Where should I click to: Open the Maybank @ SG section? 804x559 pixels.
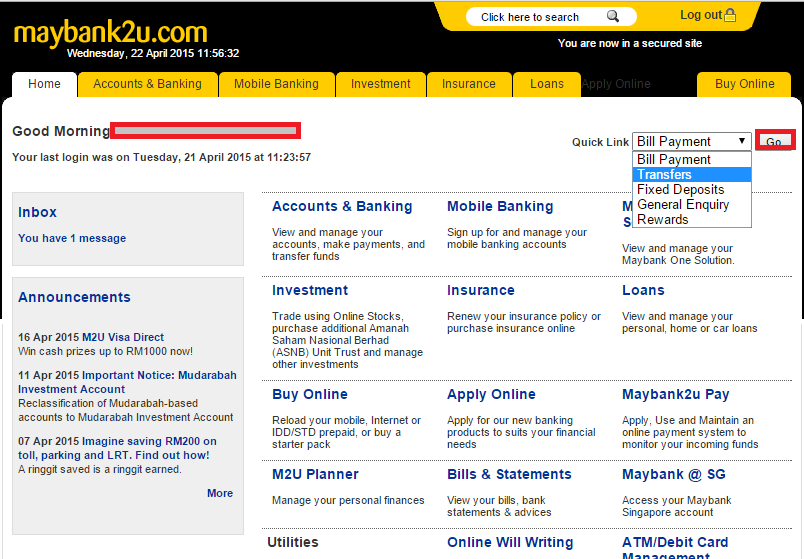coord(674,474)
